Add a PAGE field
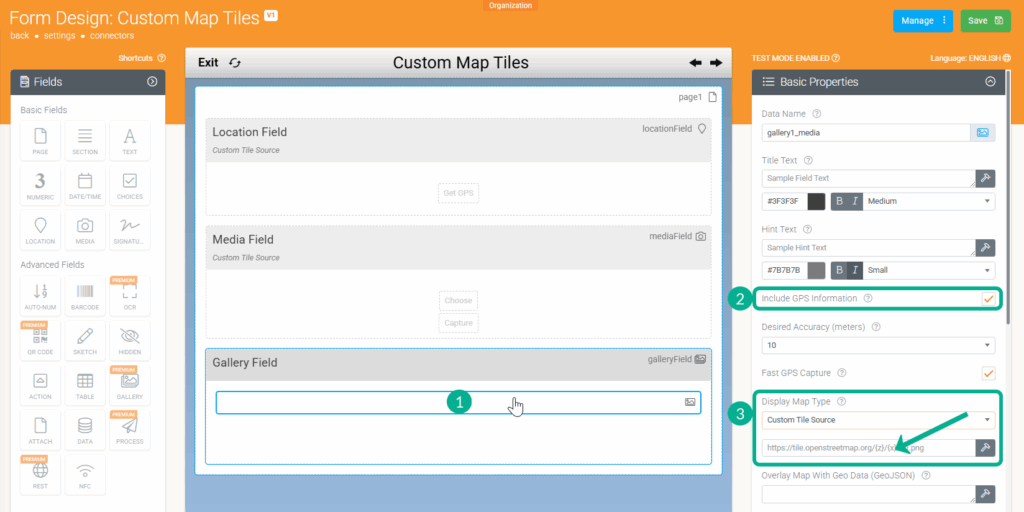Viewport: 1024px width, 512px height. (40, 140)
